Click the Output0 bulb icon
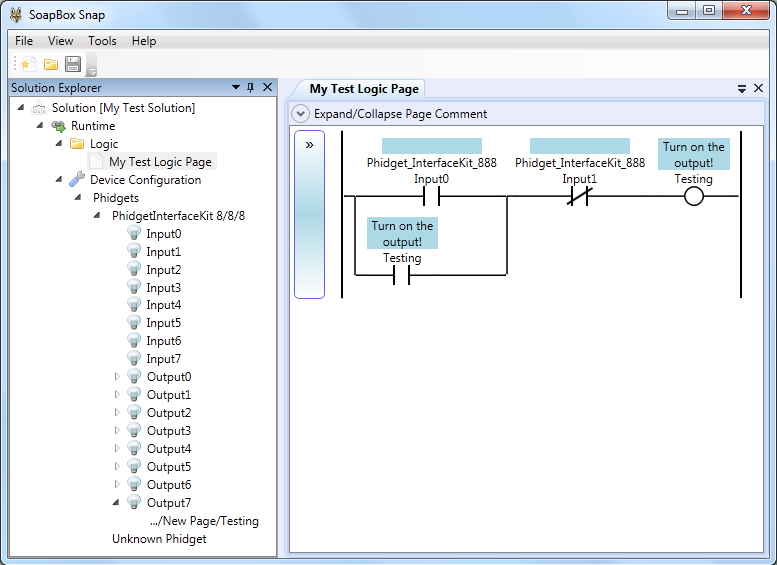 (x=134, y=376)
